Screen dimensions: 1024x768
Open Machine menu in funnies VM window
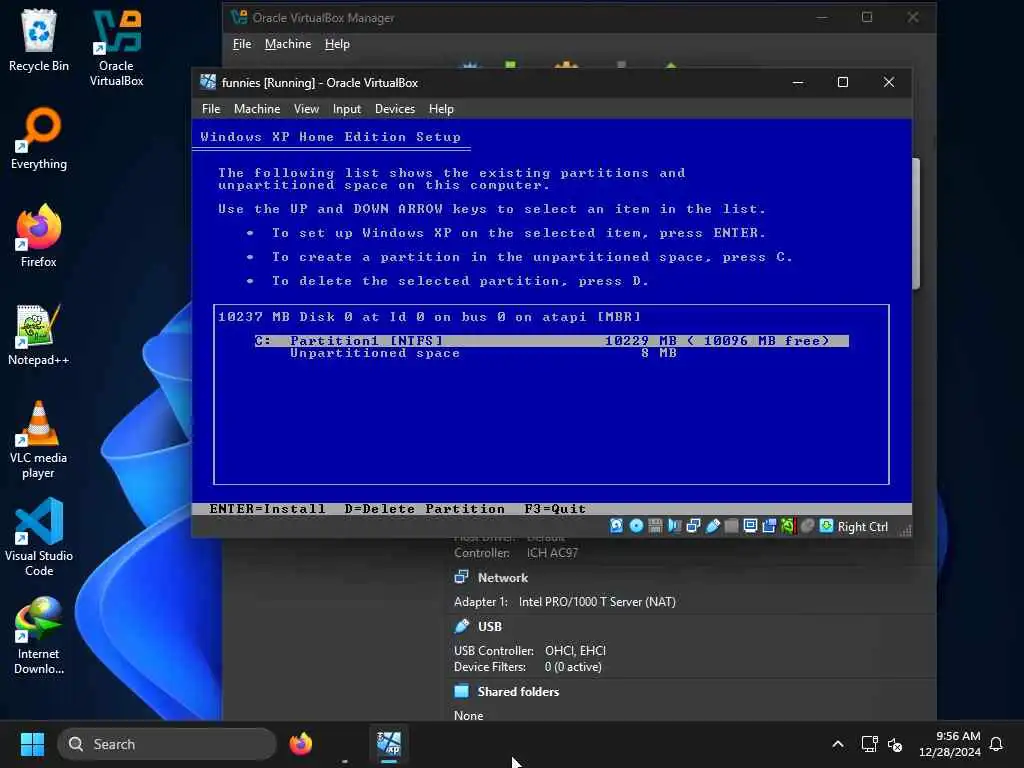point(257,109)
